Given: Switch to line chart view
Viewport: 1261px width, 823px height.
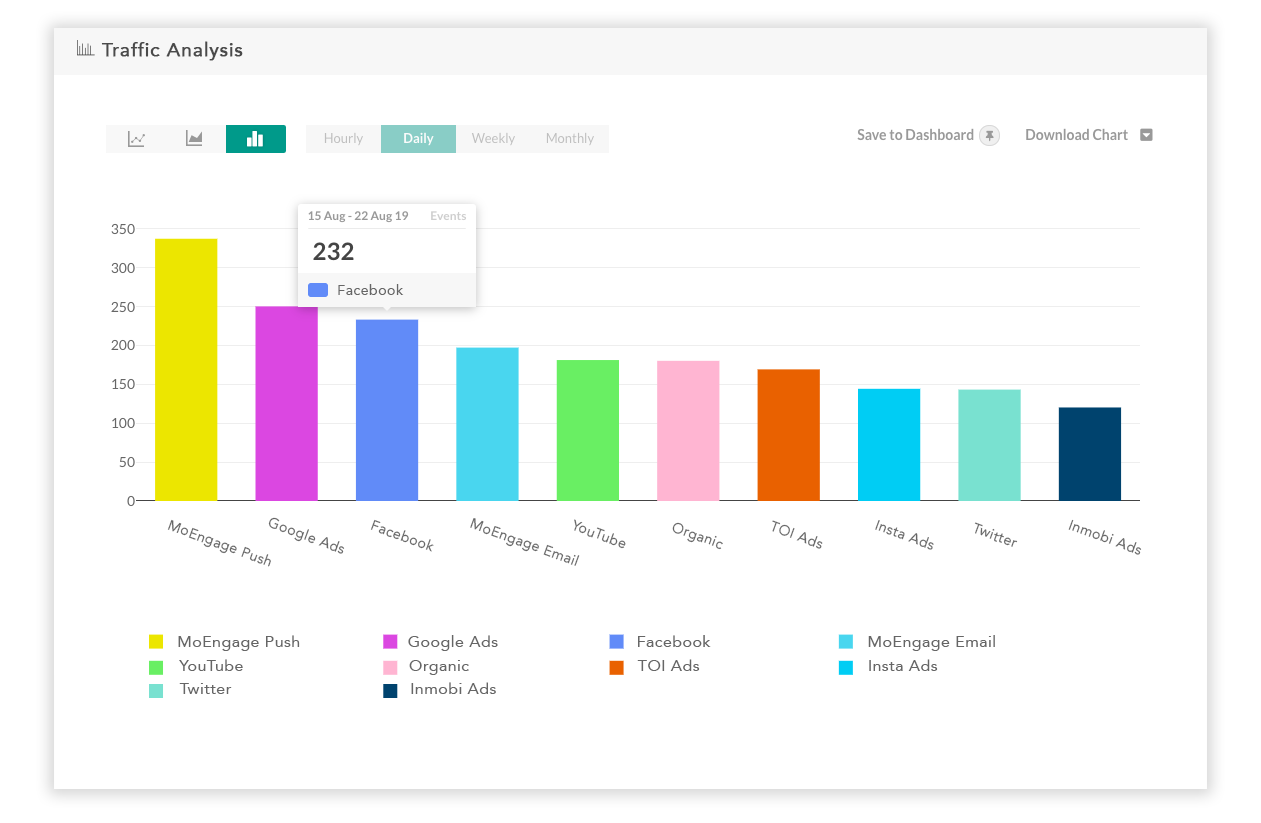Looking at the screenshot, I should (136, 139).
